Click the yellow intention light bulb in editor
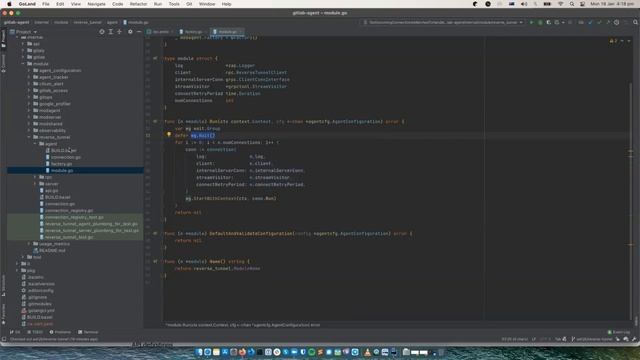Screen dimensions: 640x360 169,135
